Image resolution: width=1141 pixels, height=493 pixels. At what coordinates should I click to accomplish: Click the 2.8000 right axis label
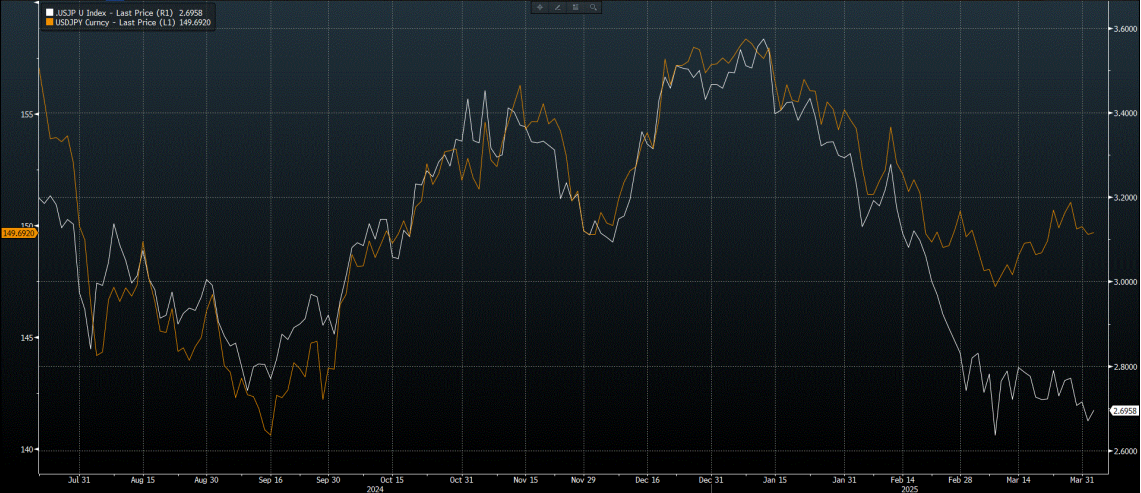pyautogui.click(x=1124, y=367)
